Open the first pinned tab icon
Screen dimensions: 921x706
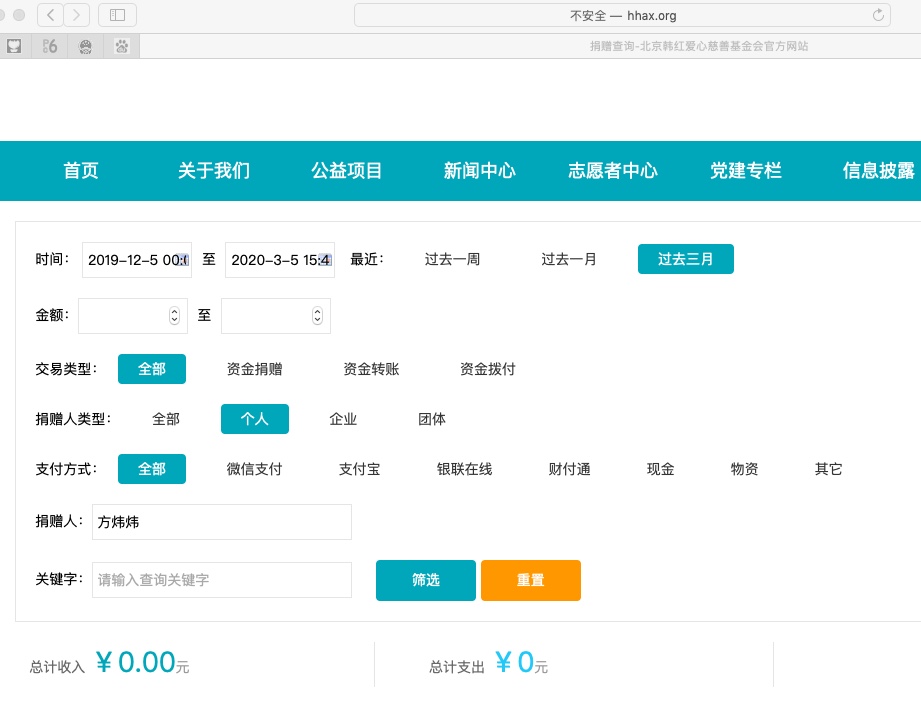point(14,46)
